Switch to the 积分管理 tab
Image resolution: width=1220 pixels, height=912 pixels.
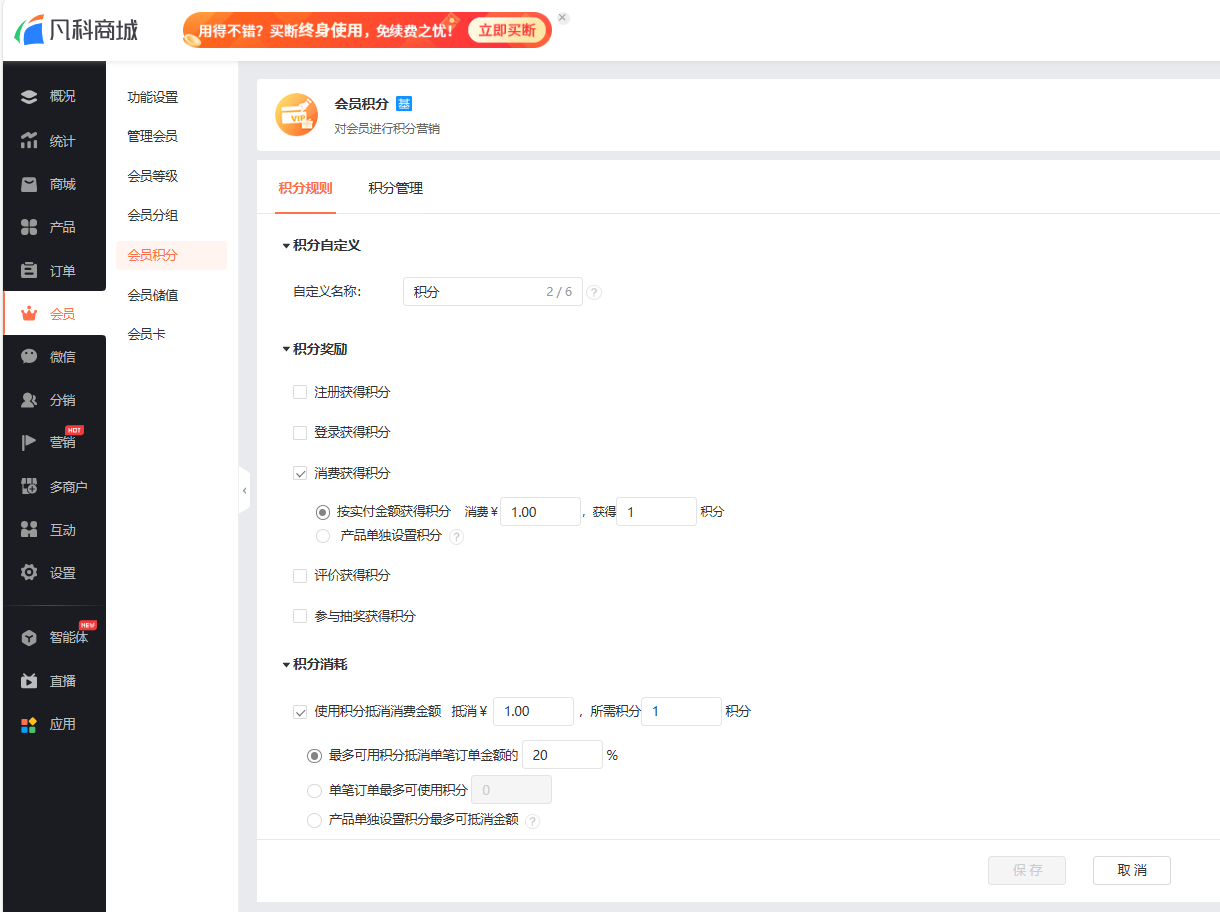pyautogui.click(x=396, y=187)
